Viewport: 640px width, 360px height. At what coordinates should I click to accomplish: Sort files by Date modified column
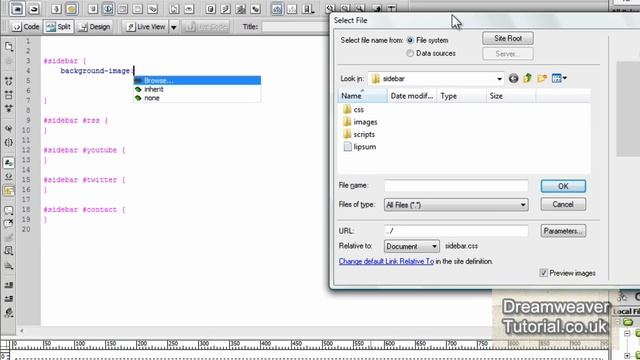[411, 96]
